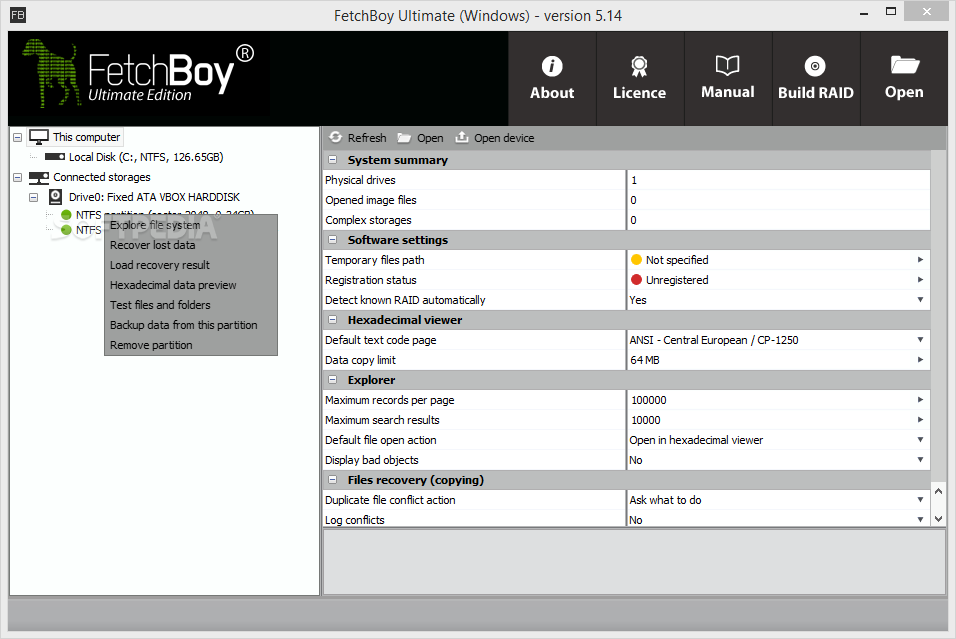
Task: Click the Connected storages icon
Action: tap(39, 177)
